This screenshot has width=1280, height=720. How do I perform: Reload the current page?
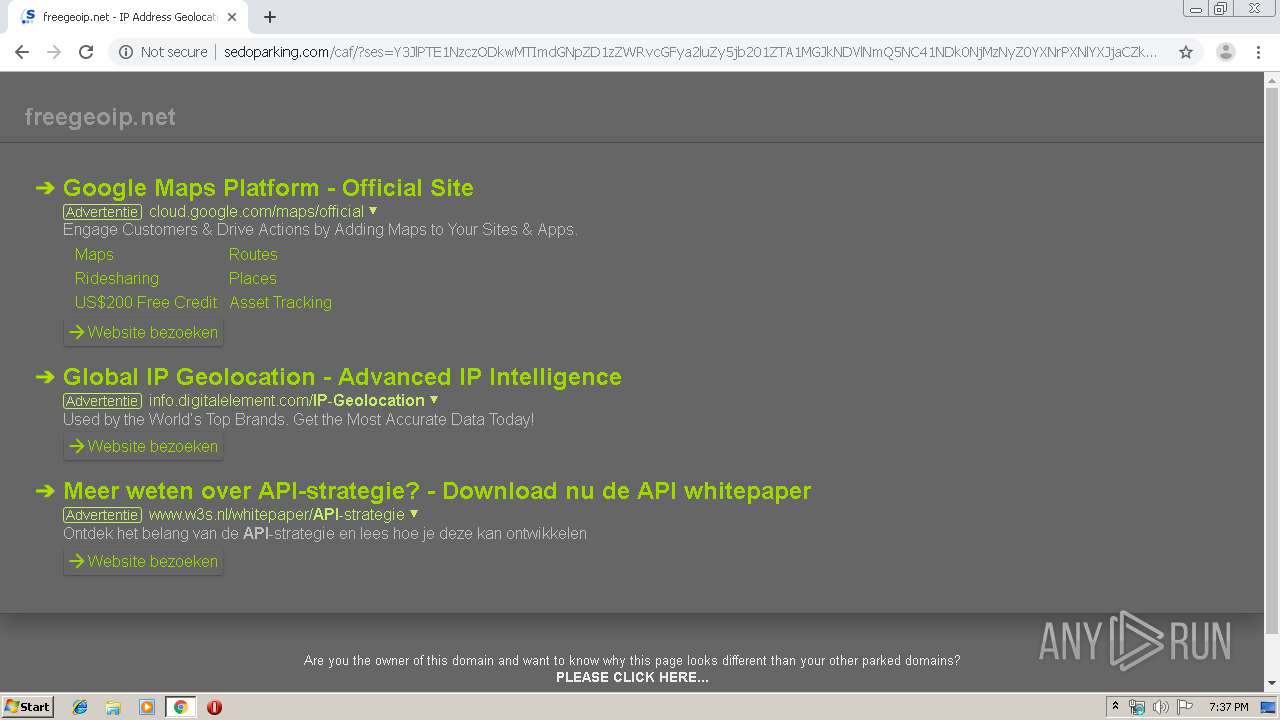(x=86, y=52)
